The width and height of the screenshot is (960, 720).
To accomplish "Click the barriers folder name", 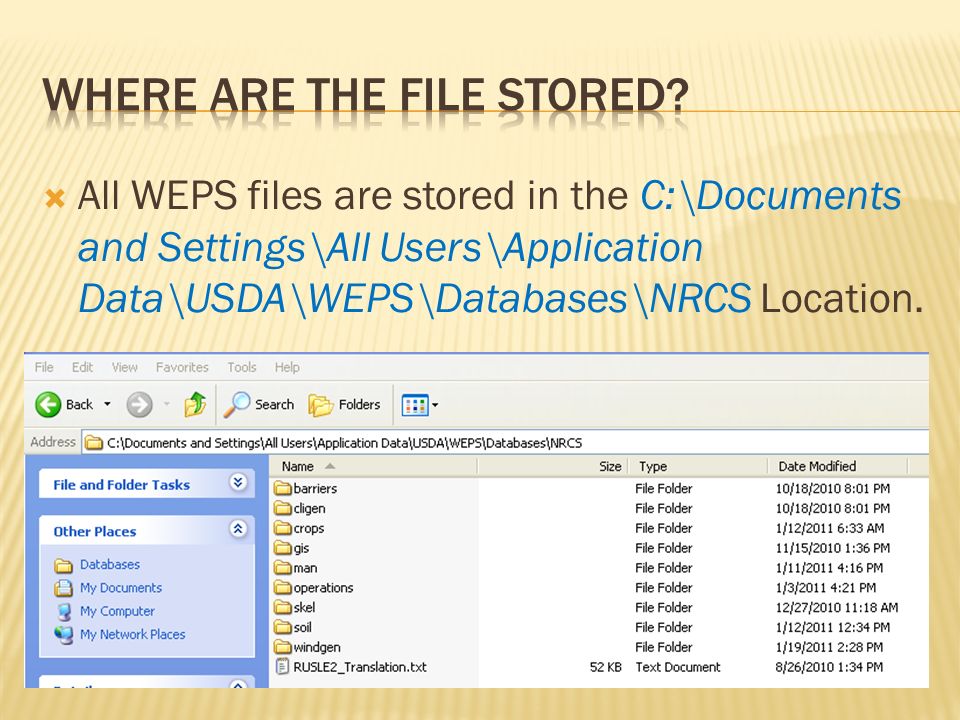I will (315, 489).
